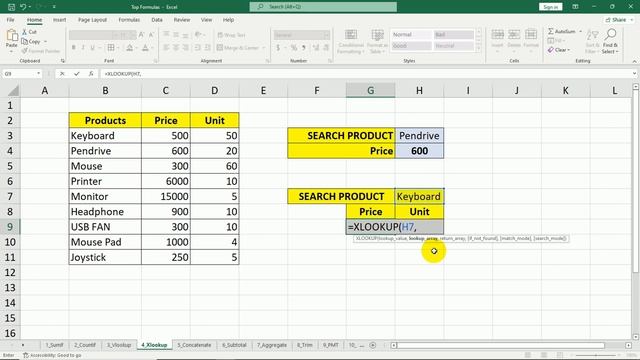640x360 pixels.
Task: Click the Format Painter brush
Action: (x=41, y=51)
